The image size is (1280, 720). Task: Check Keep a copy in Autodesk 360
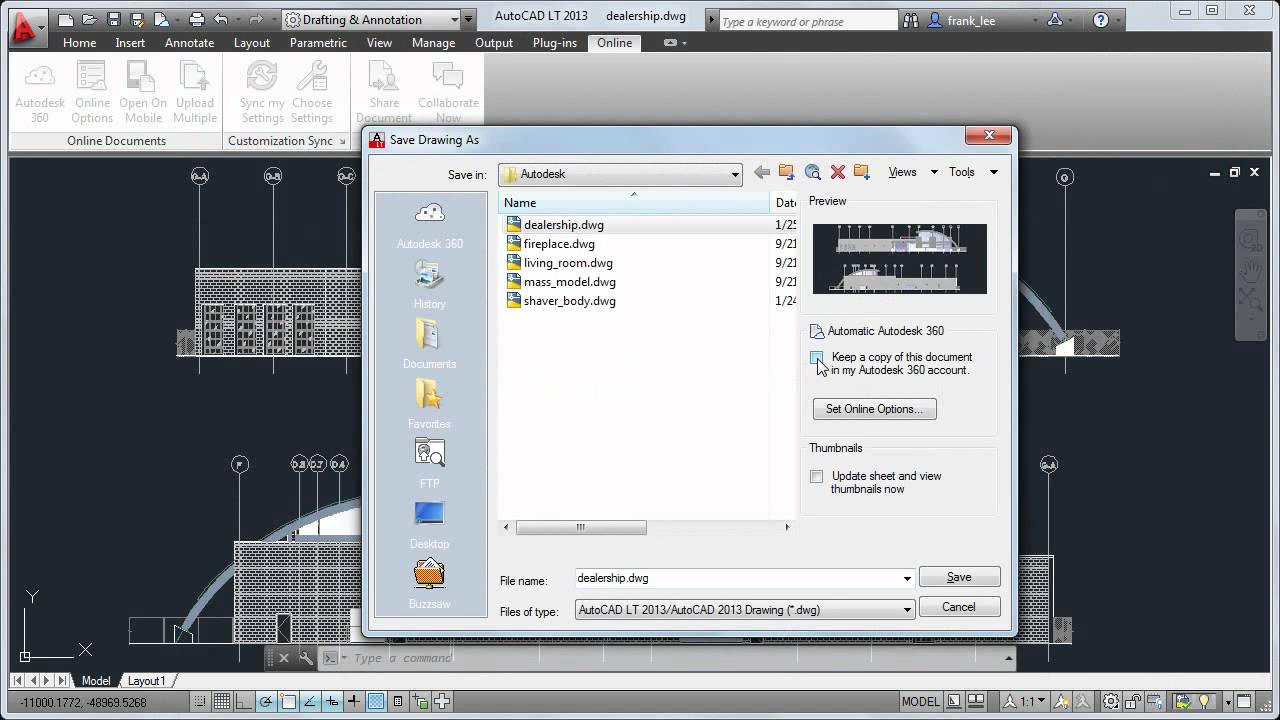(x=817, y=357)
